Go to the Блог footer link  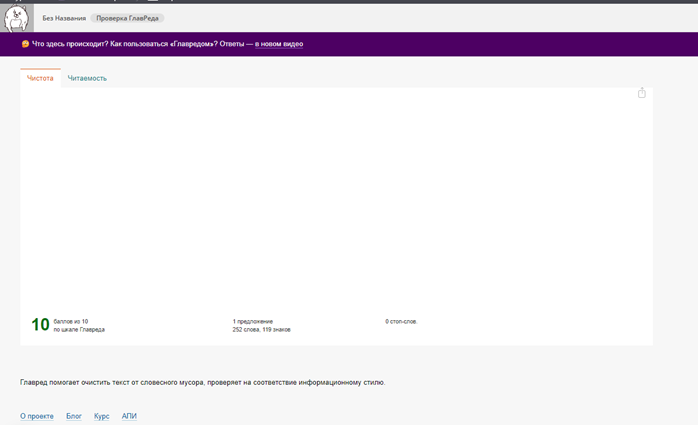click(x=74, y=416)
